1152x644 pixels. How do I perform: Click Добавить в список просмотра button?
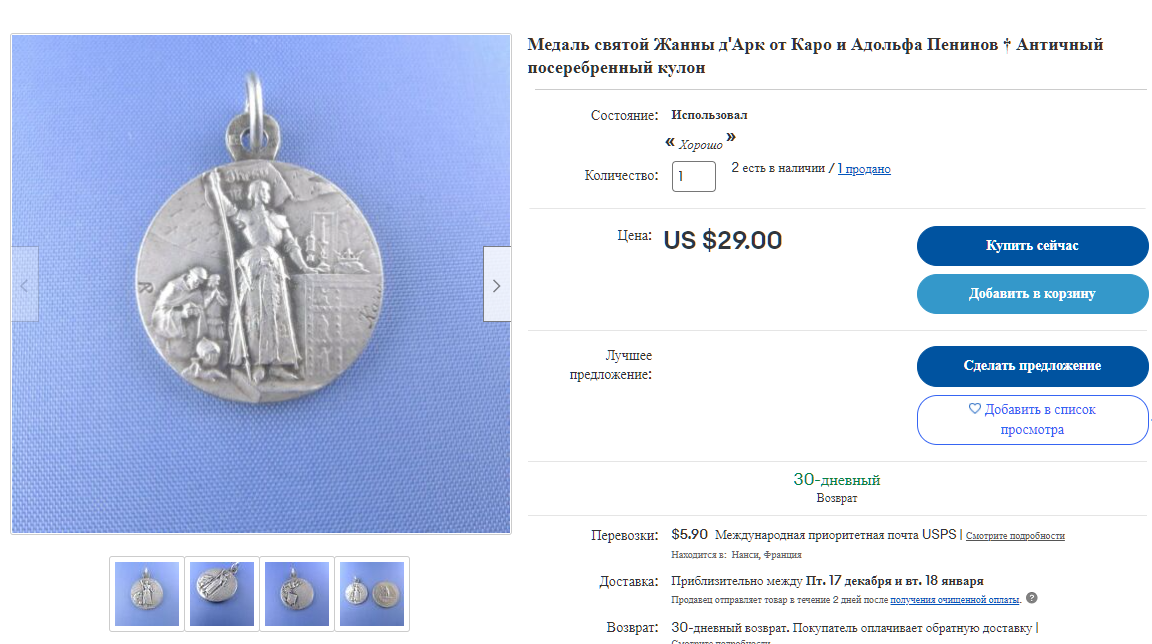tap(1032, 419)
